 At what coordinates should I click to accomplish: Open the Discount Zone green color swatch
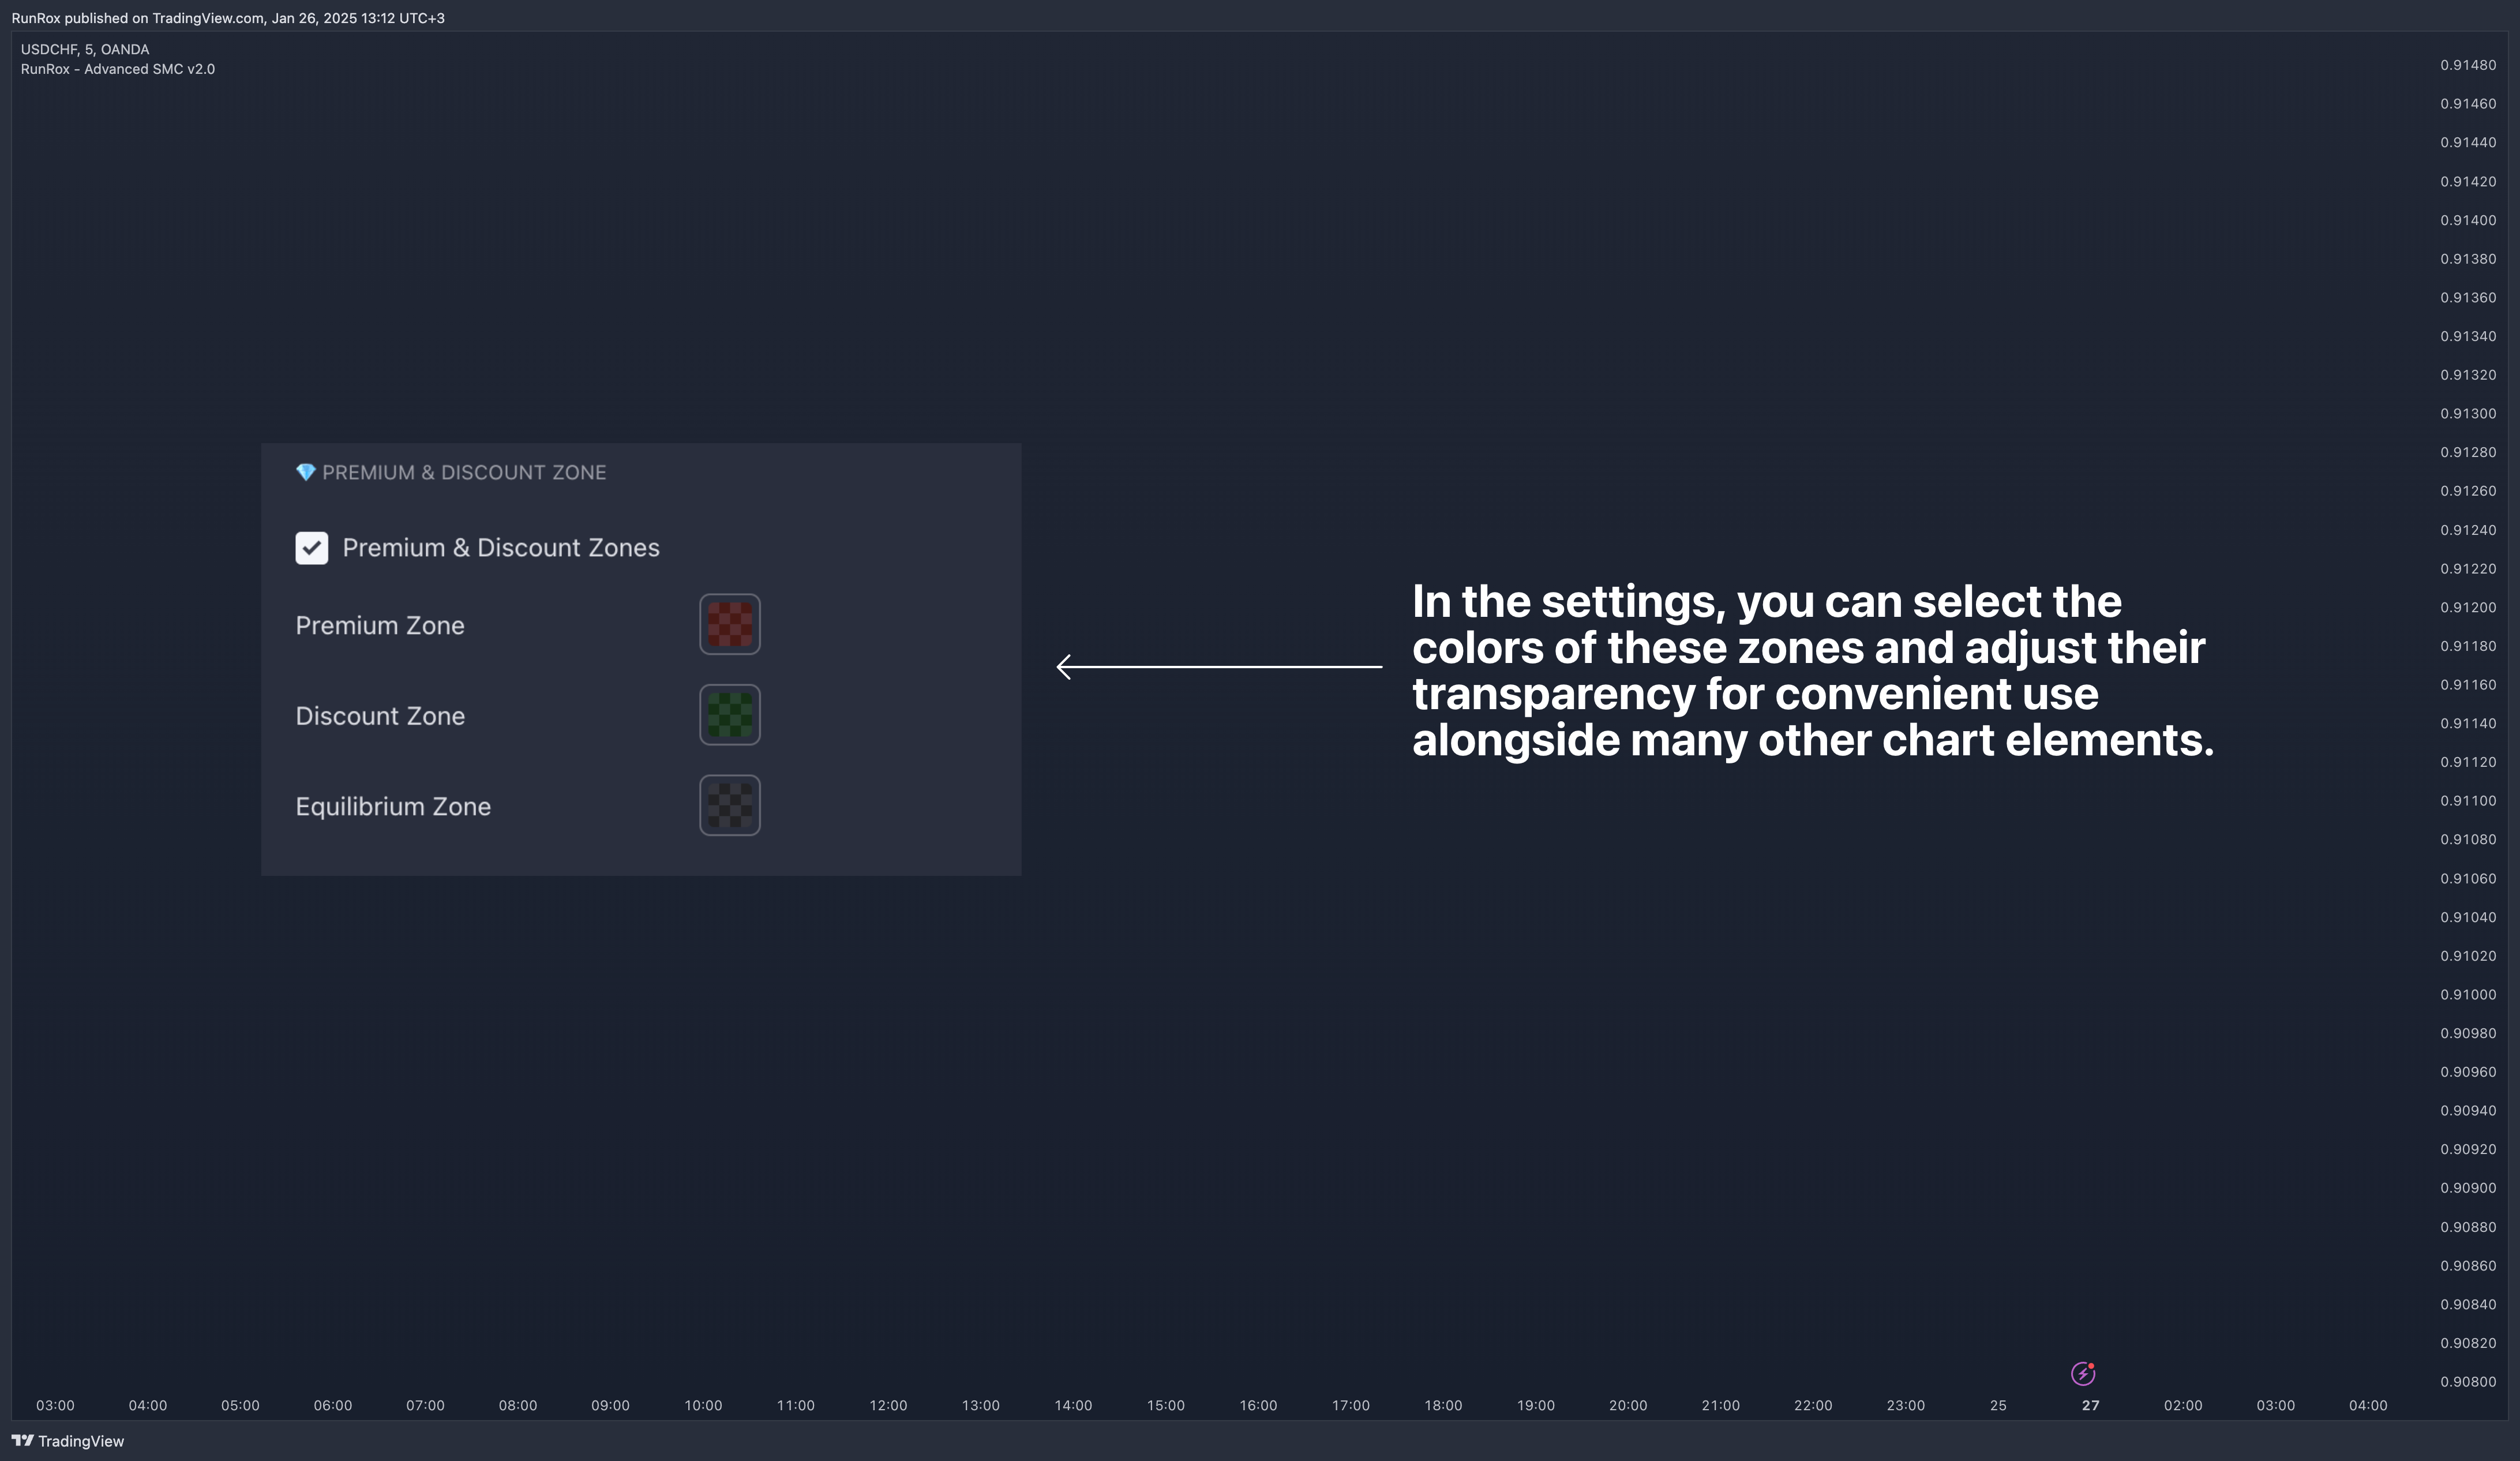(729, 715)
